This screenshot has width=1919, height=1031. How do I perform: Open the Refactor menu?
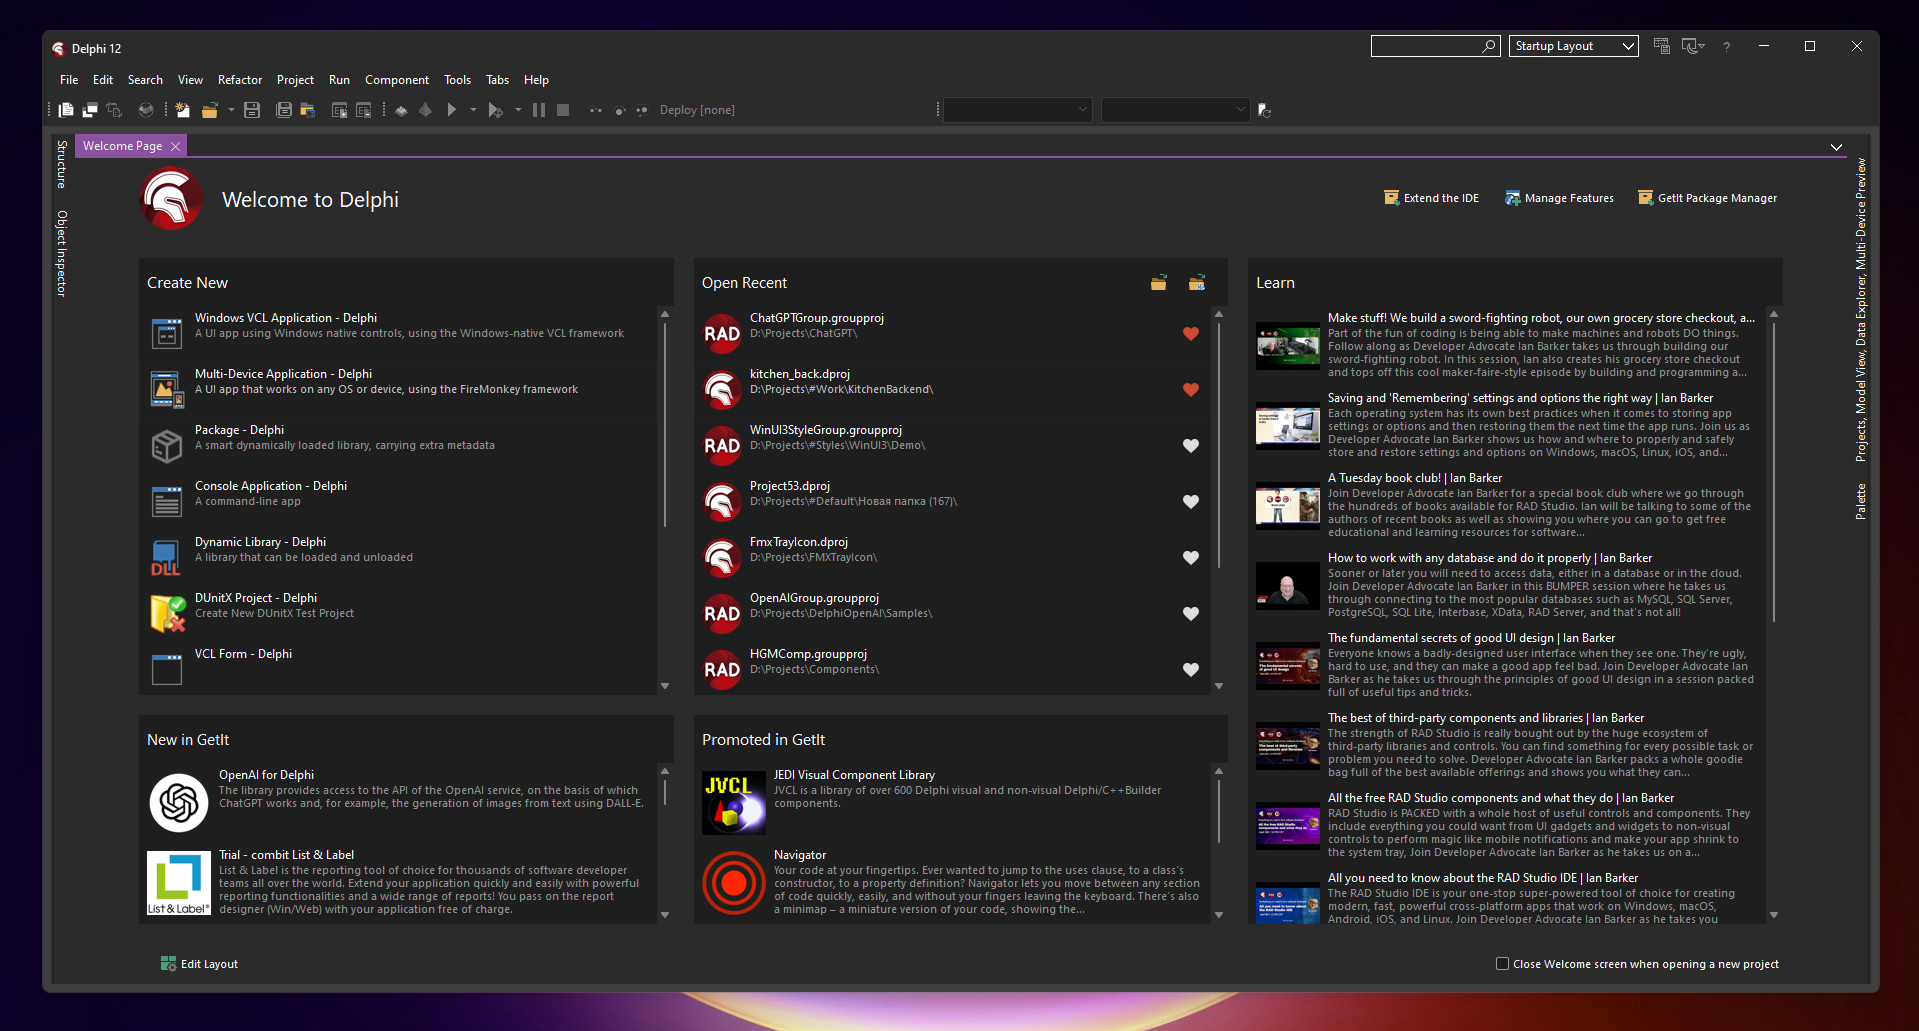(x=240, y=80)
